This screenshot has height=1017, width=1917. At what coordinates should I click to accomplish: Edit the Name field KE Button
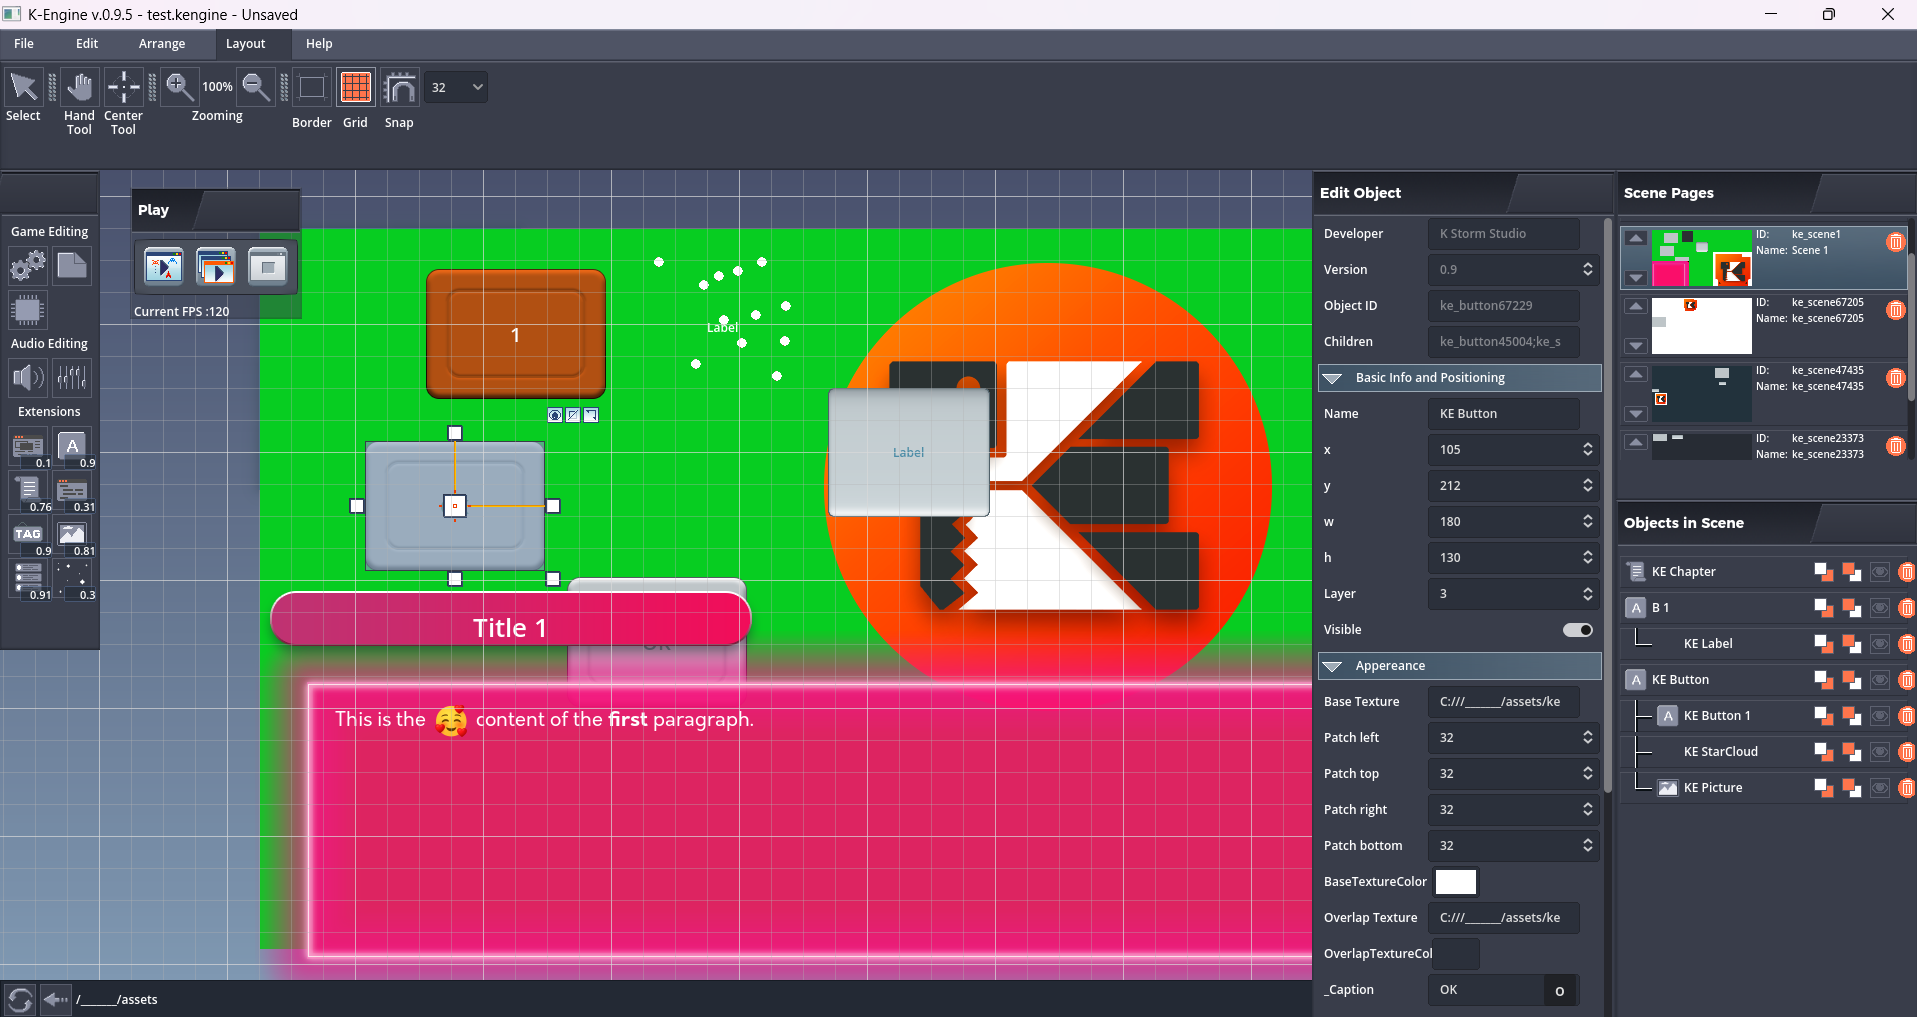coord(1504,414)
